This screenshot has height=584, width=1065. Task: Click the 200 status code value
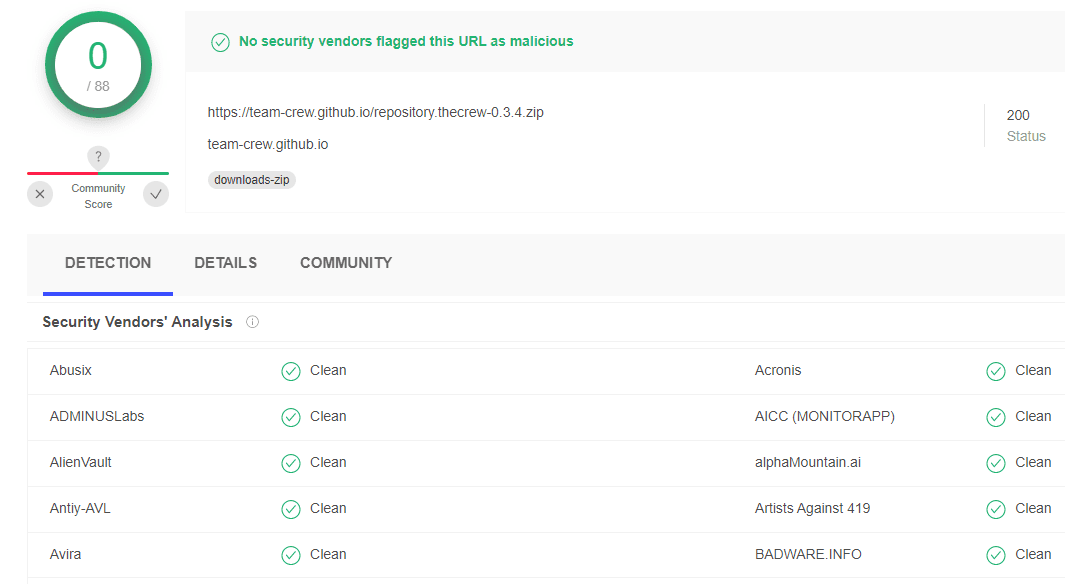[1018, 115]
